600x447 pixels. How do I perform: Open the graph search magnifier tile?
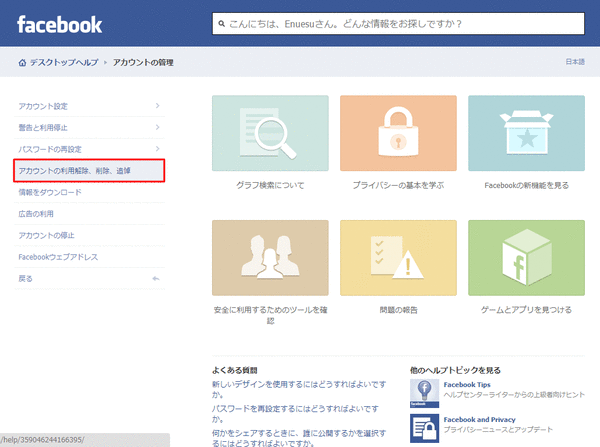[x=270, y=133]
